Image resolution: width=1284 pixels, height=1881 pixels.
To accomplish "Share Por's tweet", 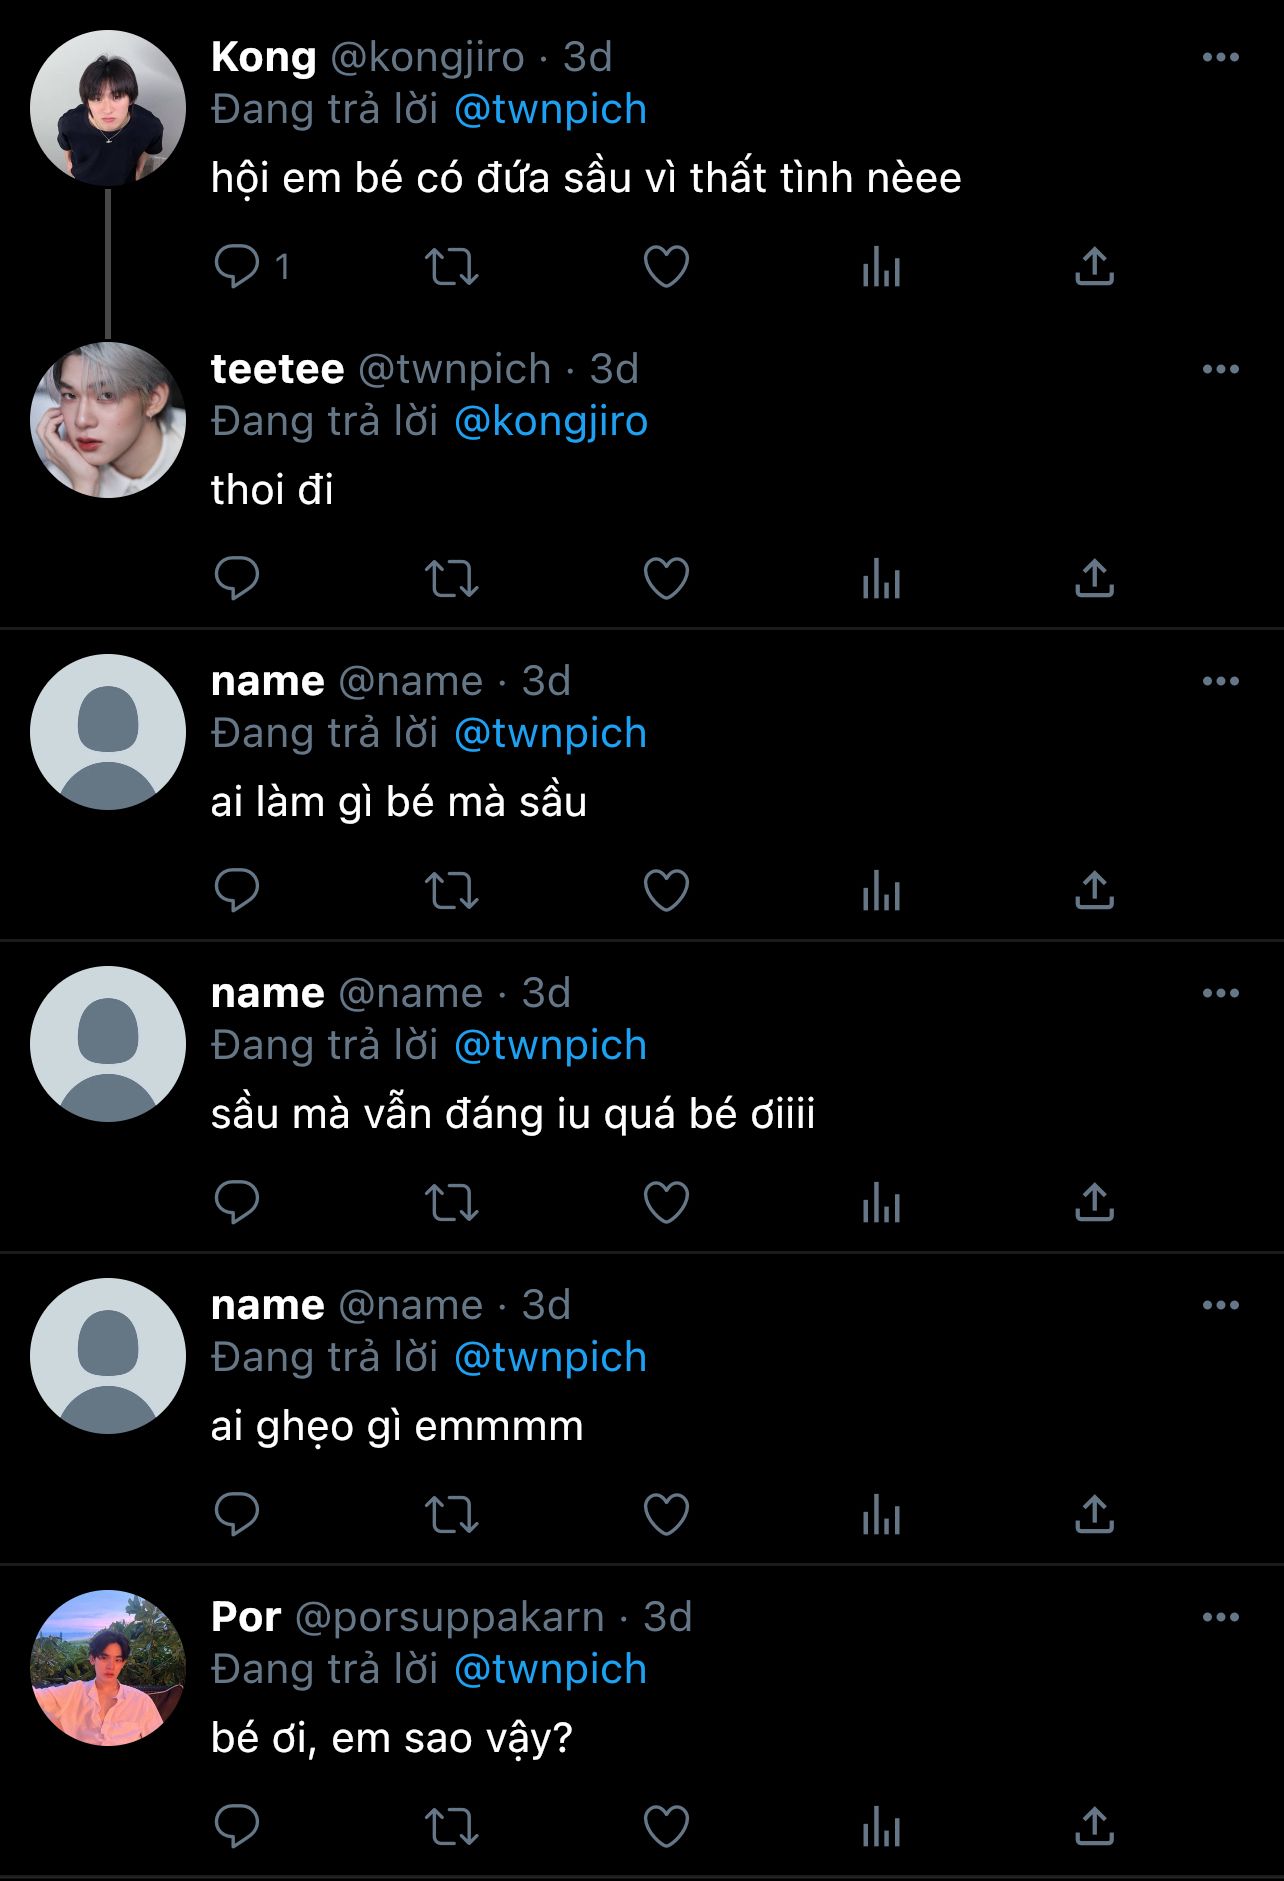I will [1095, 1827].
